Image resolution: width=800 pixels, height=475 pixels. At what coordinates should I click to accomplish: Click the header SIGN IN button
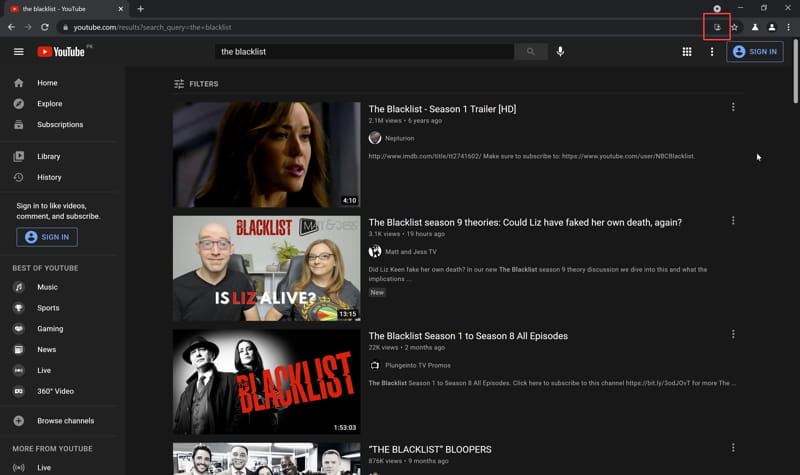pos(755,52)
